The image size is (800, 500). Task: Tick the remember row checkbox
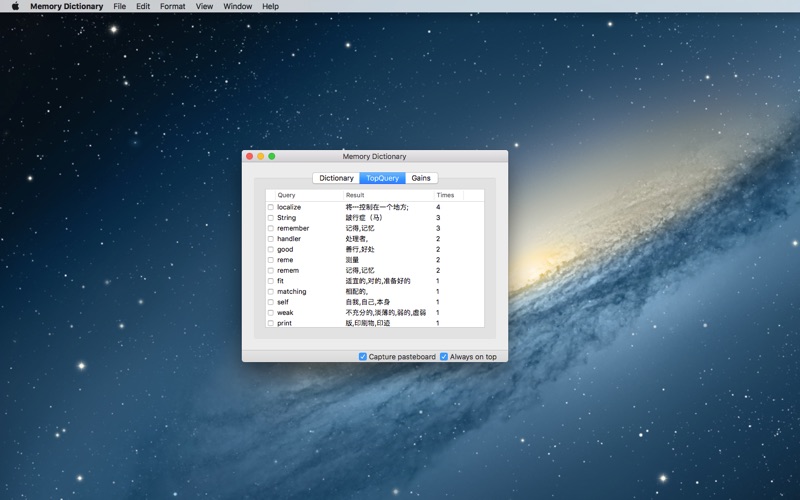click(270, 228)
